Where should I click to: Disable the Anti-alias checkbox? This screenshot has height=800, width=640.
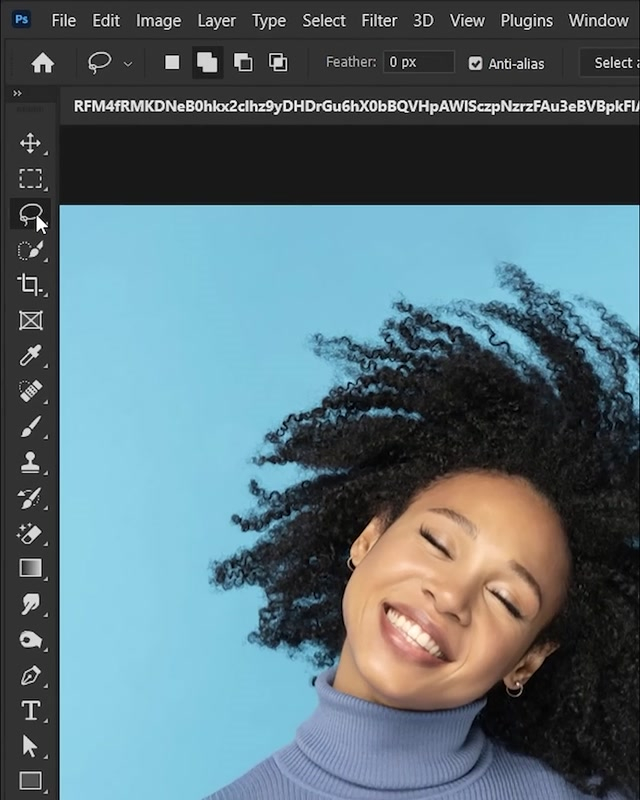pyautogui.click(x=475, y=63)
